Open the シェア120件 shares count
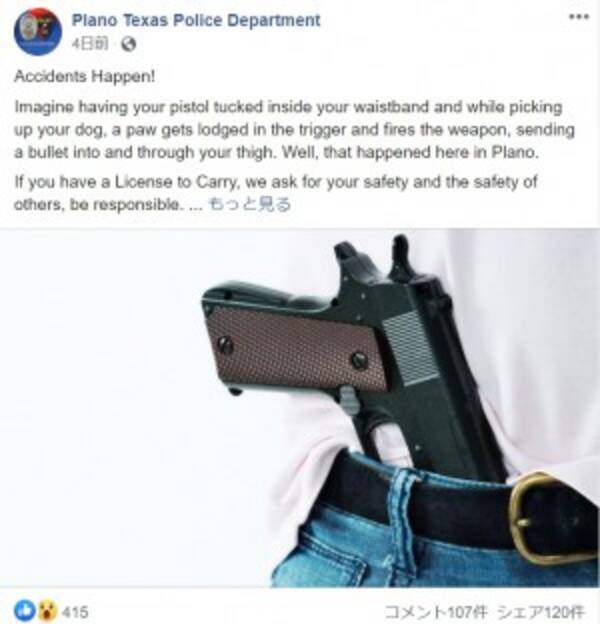The height and width of the screenshot is (624, 600). pos(542,611)
